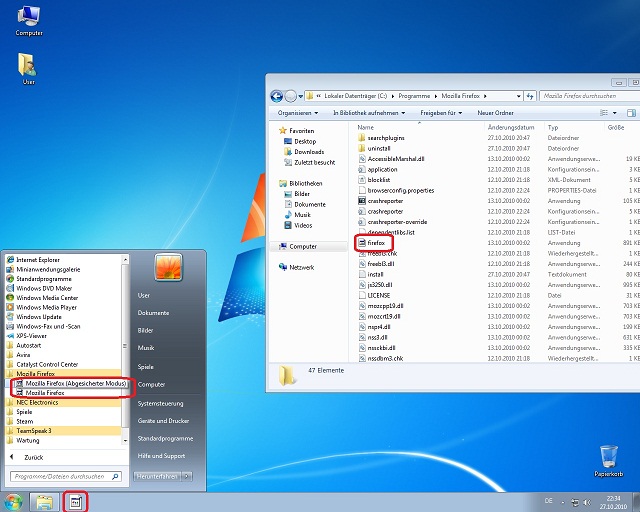Image resolution: width=640 pixels, height=512 pixels.
Task: Open Geräte und Drucker from Start menu
Action: 163,421
